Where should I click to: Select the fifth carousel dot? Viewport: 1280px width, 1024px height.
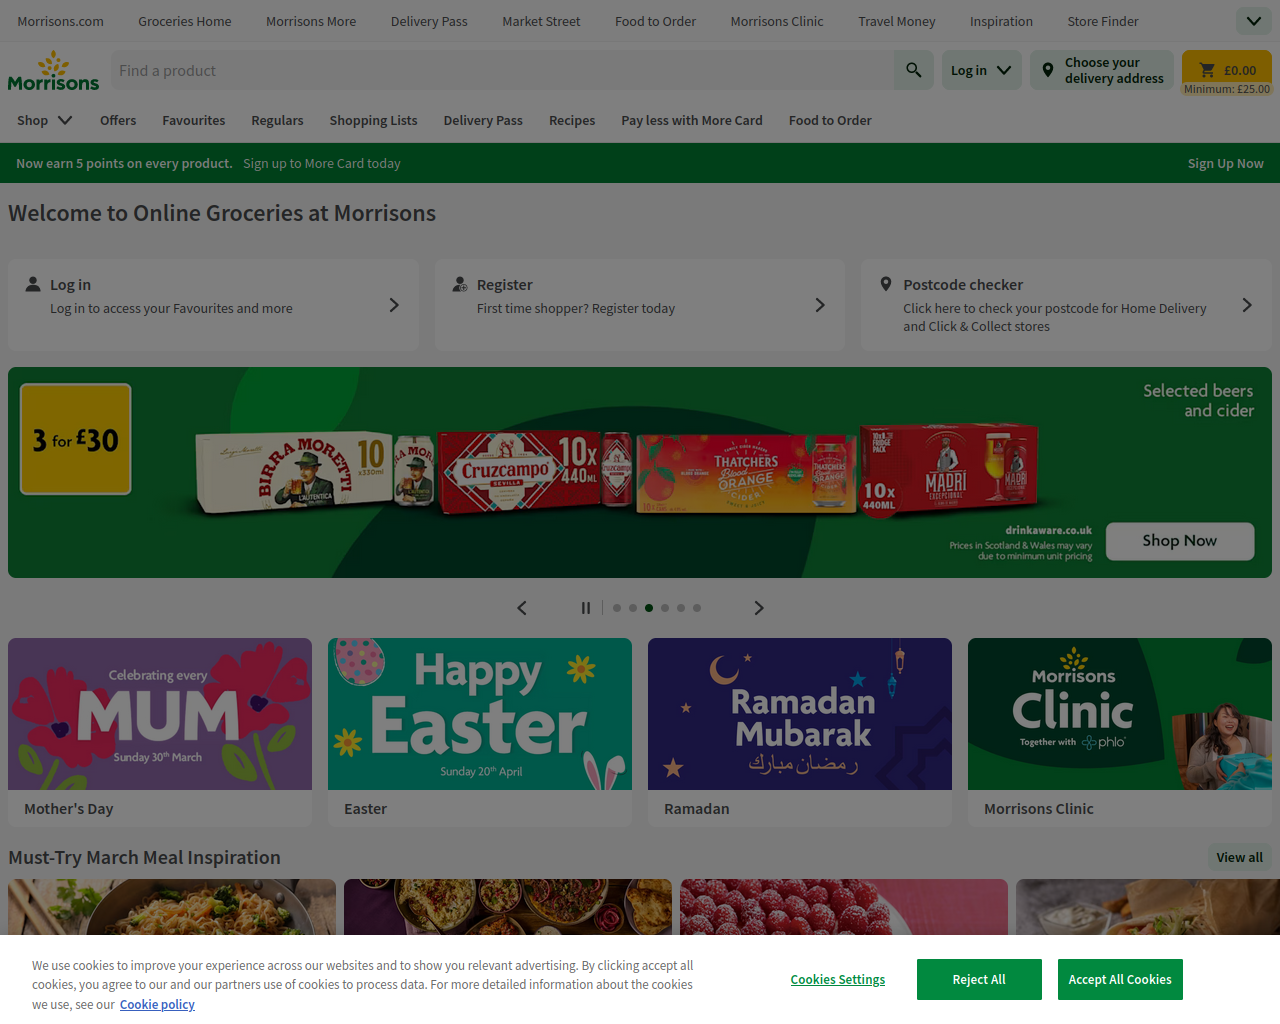click(x=681, y=608)
